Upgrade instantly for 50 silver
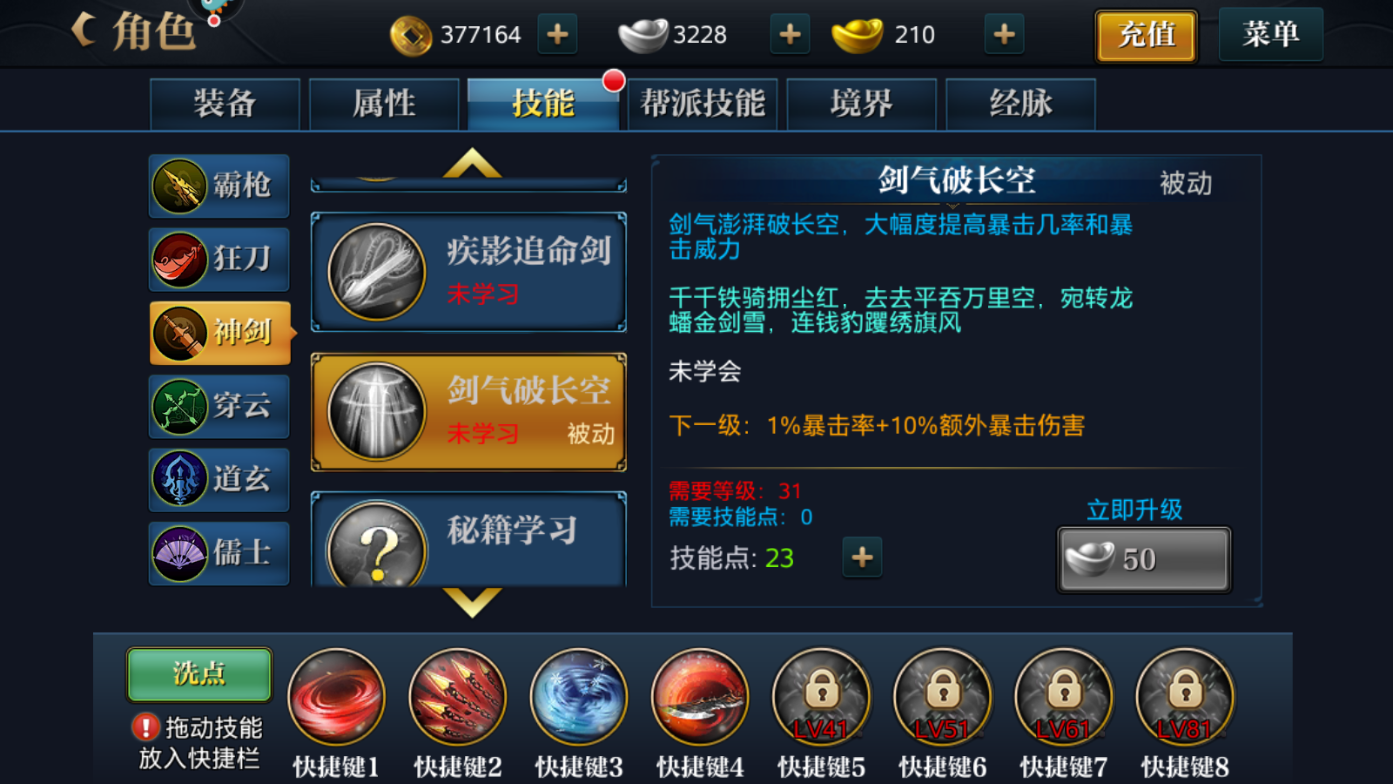1393x784 pixels. click(1144, 559)
